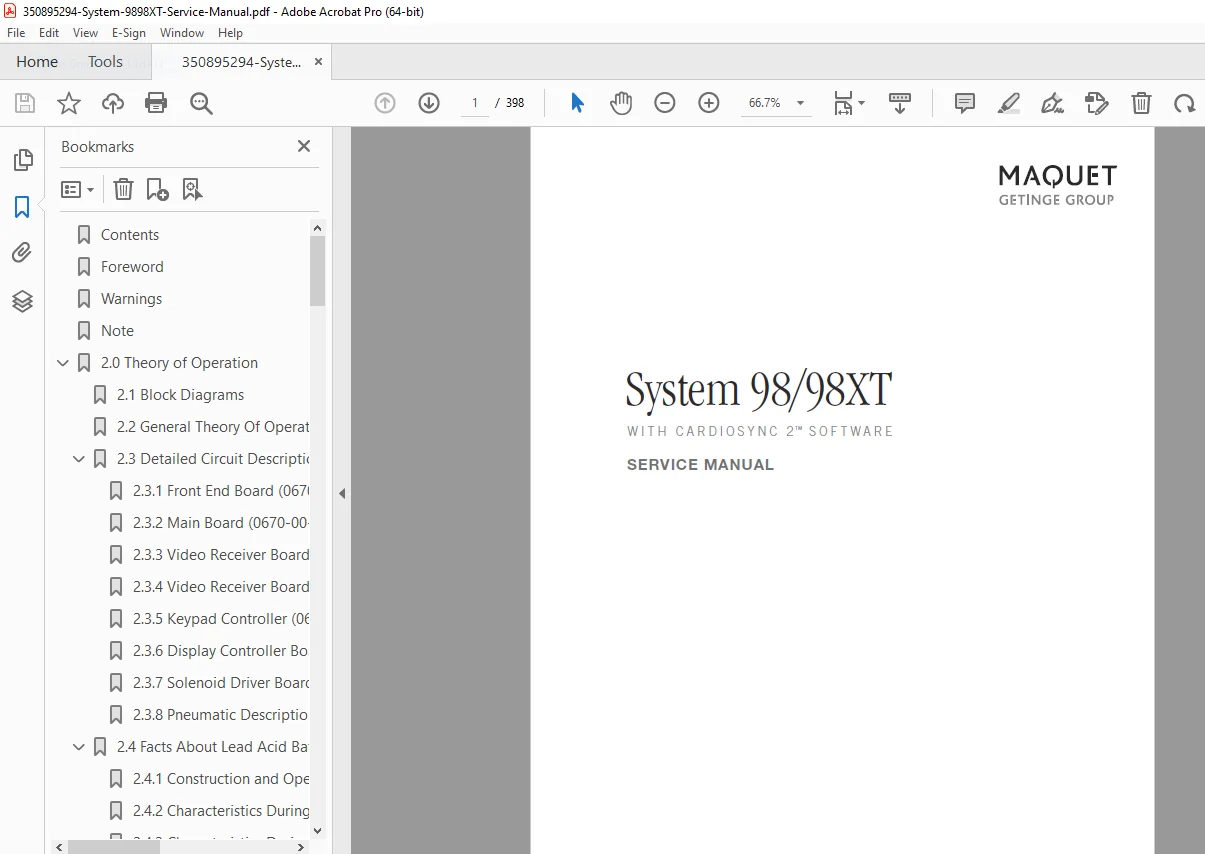Switch to scrolling read mode icon
This screenshot has height=854, width=1205.
pyautogui.click(x=900, y=103)
